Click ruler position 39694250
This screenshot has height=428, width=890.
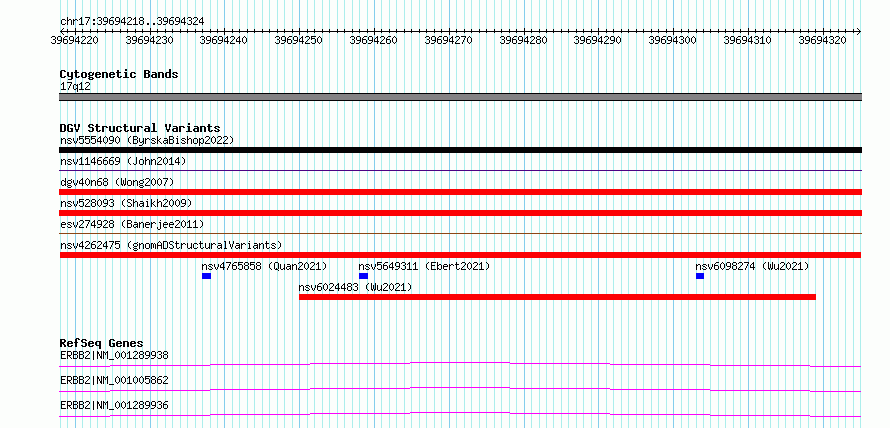(299, 40)
